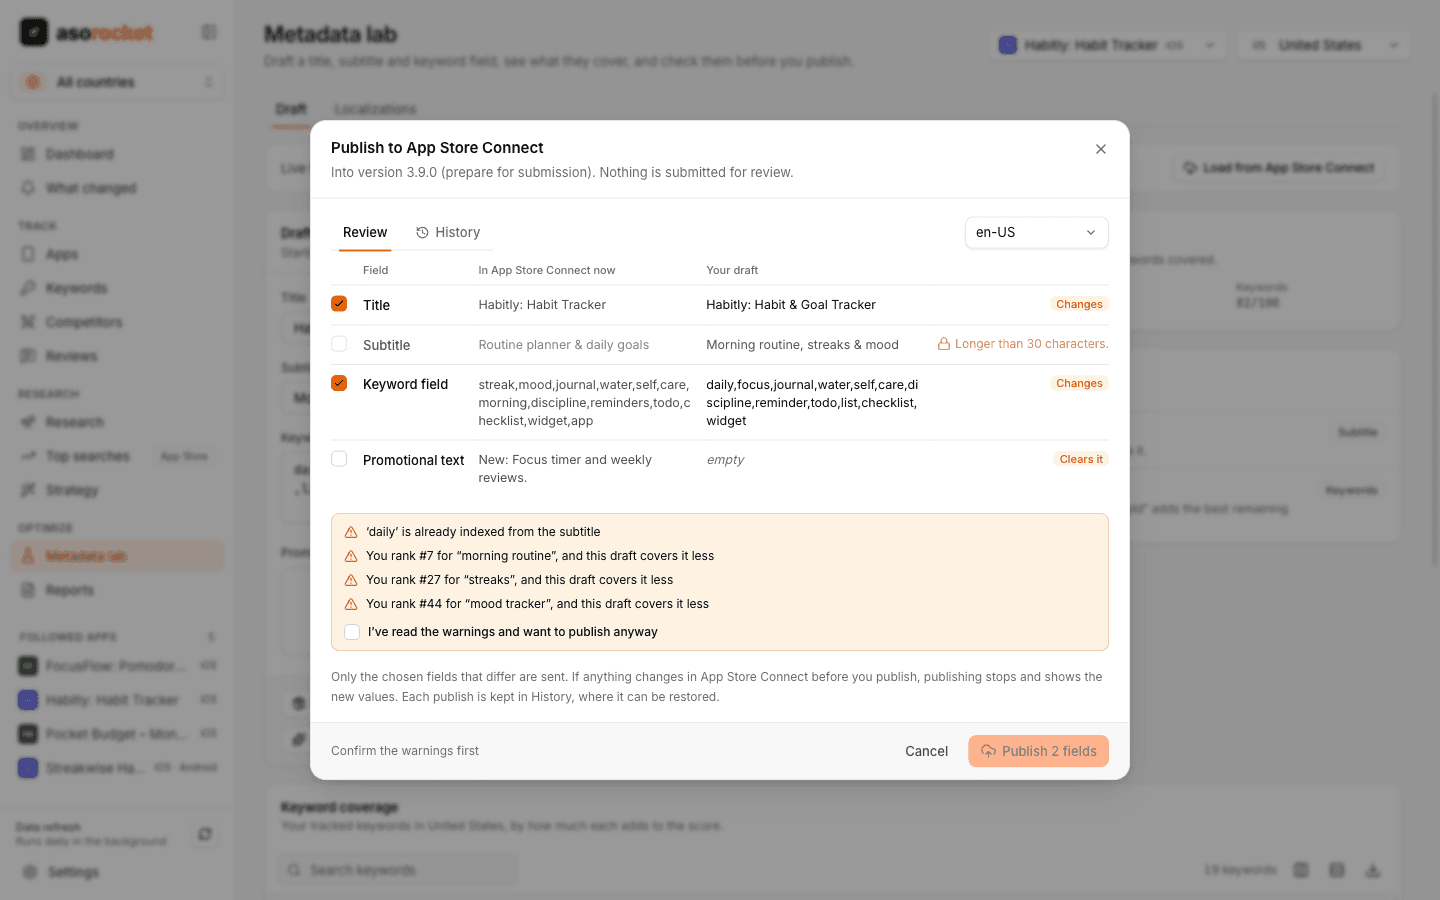The image size is (1440, 900).
Task: Click the Changes badge in Keyword field row
Action: pos(1079,383)
